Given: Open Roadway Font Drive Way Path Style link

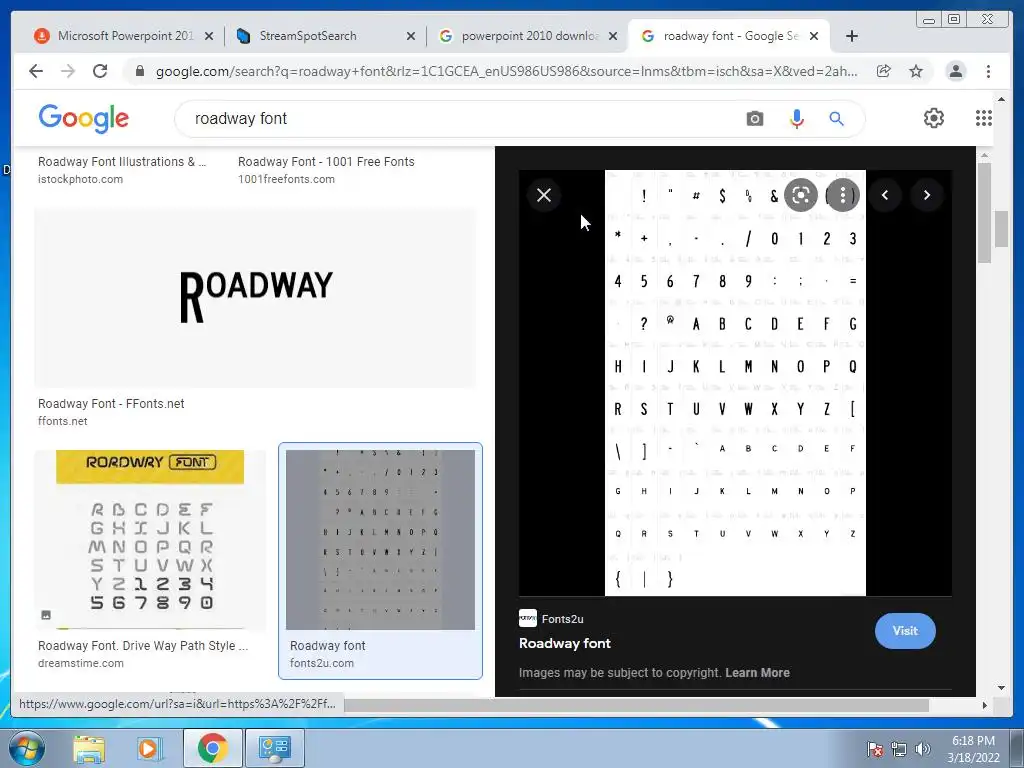Looking at the screenshot, I should [x=143, y=645].
